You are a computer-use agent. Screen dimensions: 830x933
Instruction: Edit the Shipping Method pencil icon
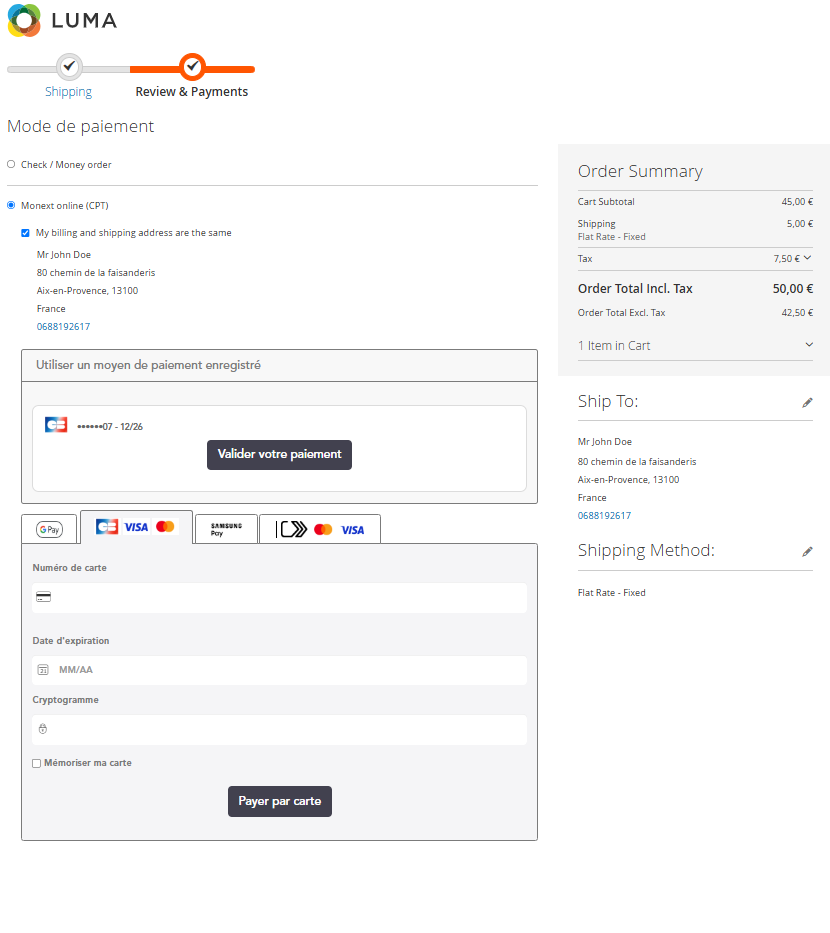pos(807,551)
